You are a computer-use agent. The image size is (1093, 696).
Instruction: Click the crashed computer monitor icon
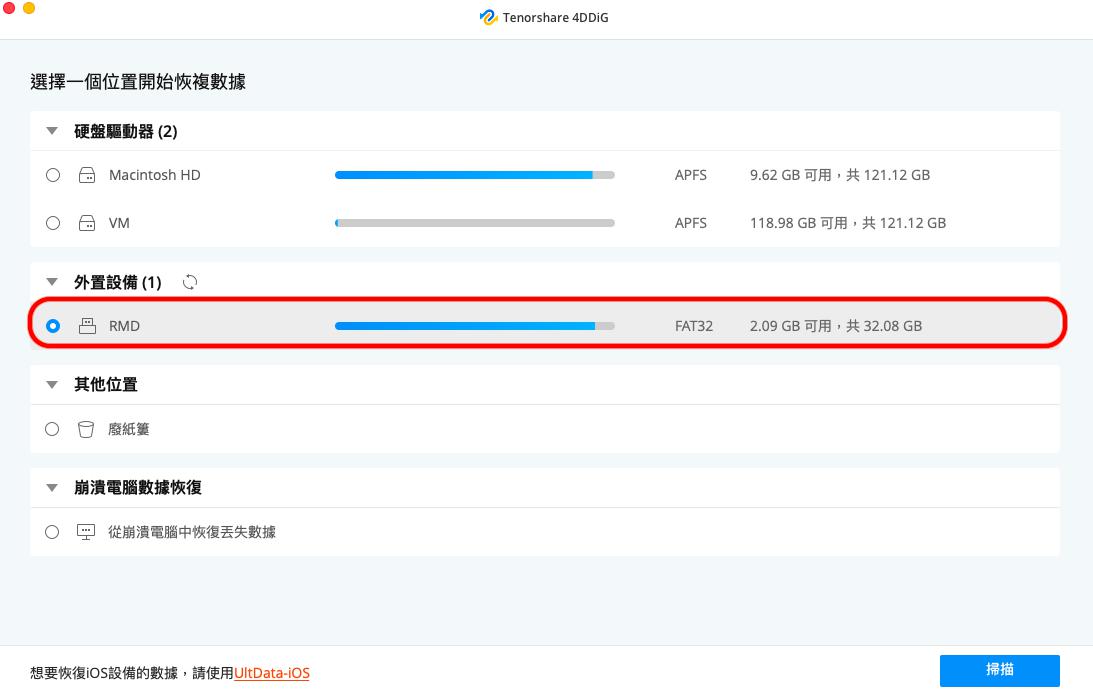[86, 532]
